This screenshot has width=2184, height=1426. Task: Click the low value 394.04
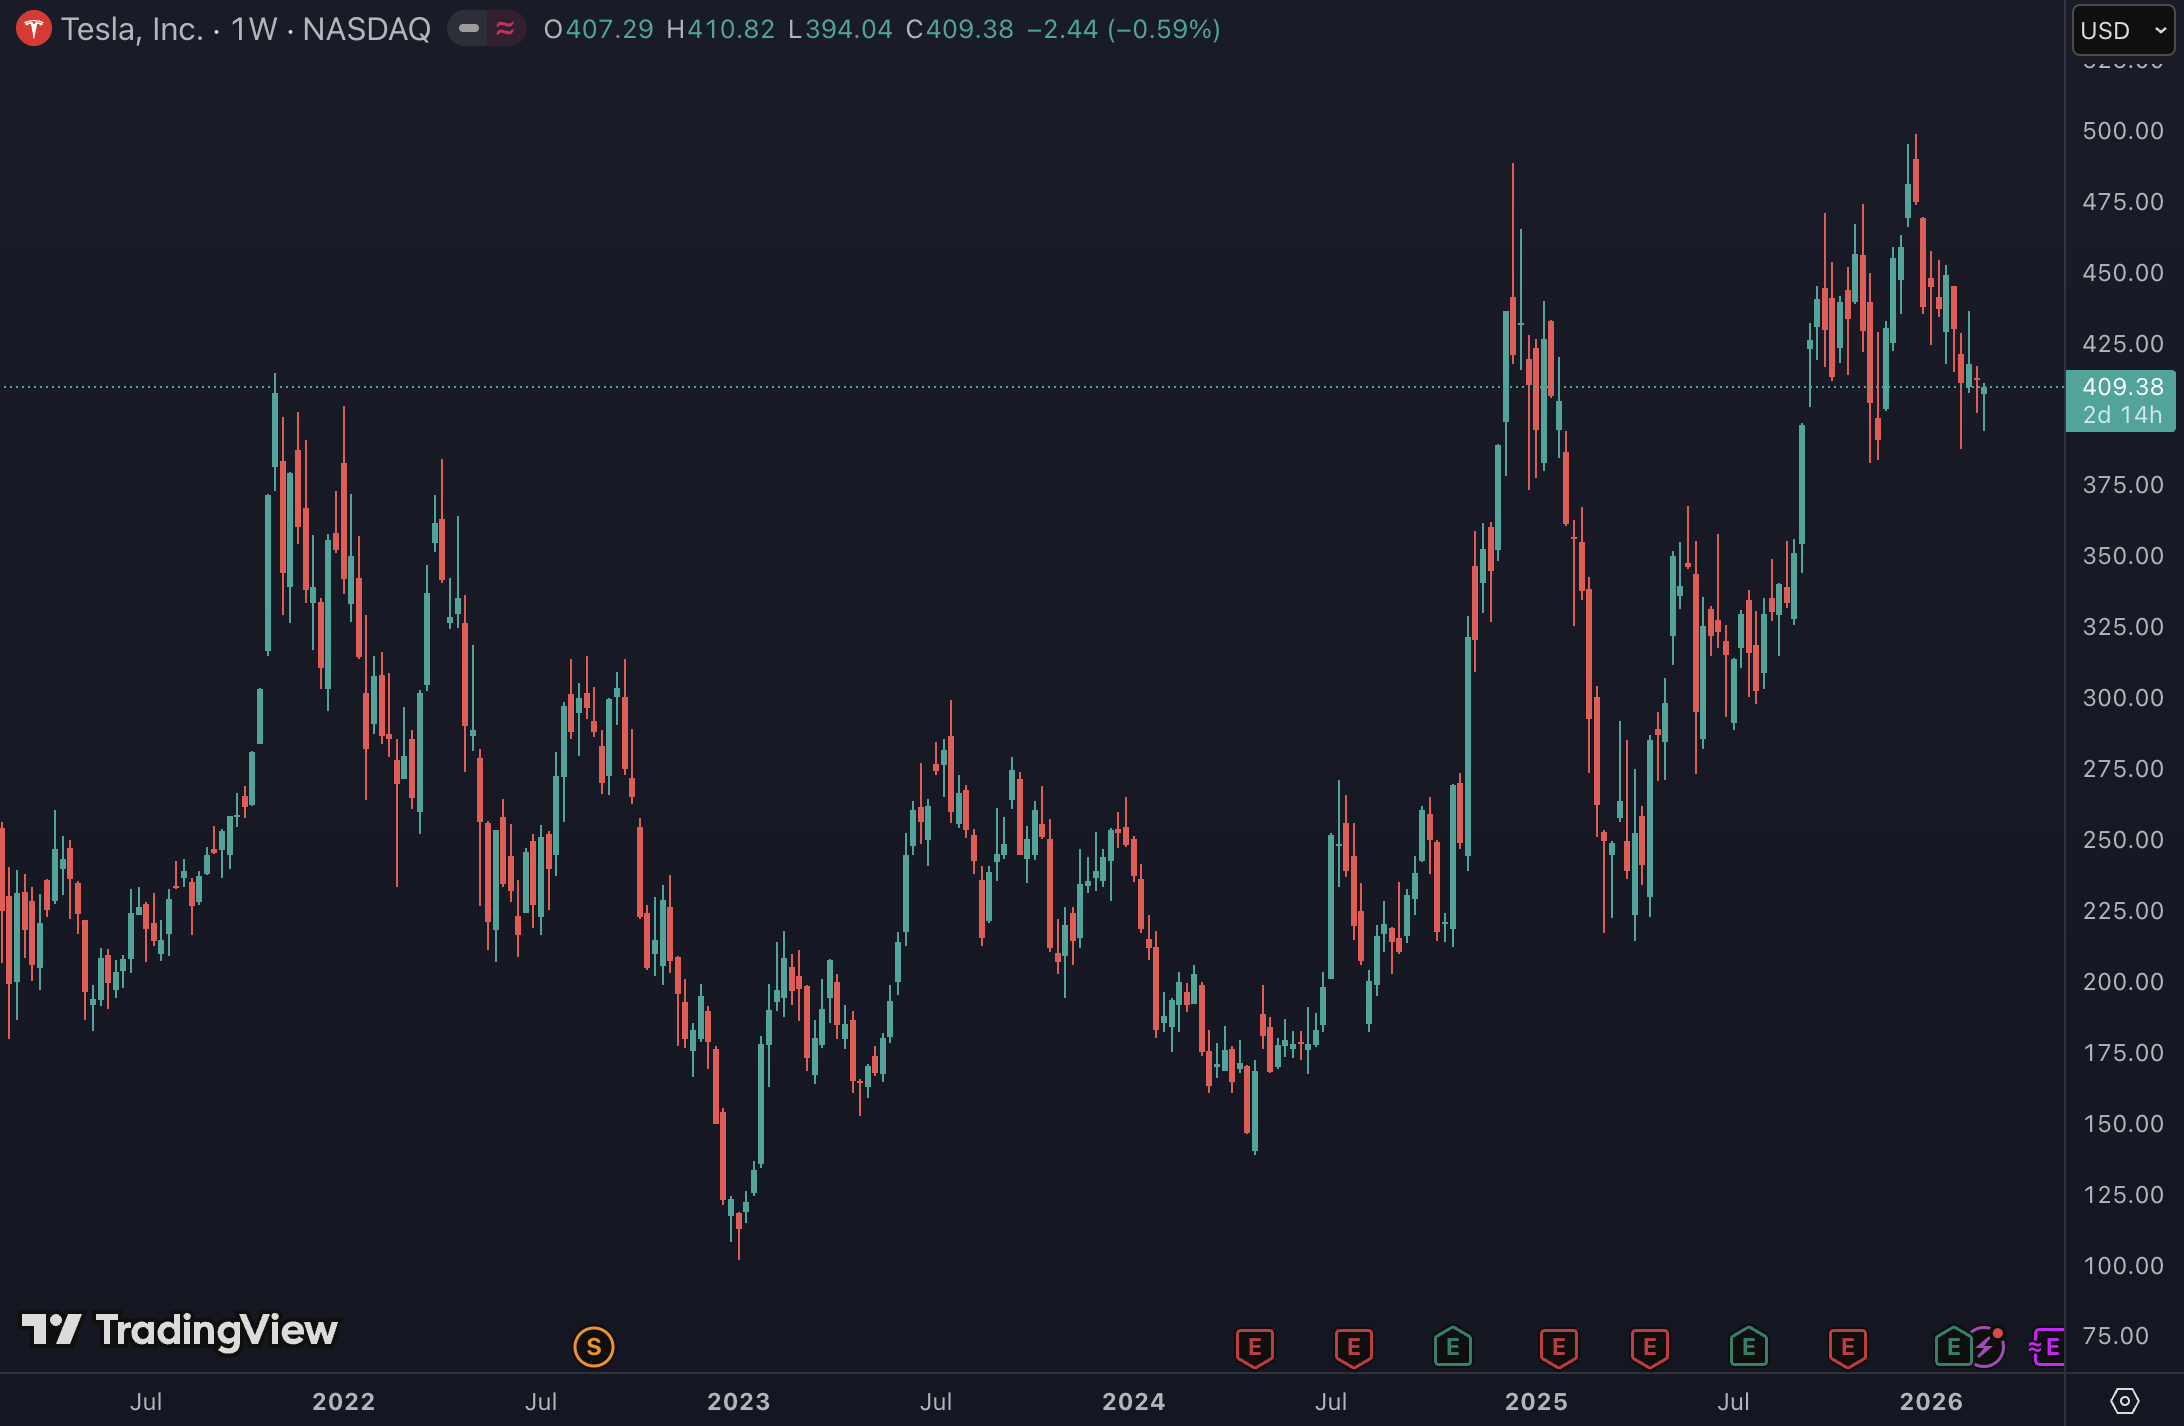pos(849,29)
